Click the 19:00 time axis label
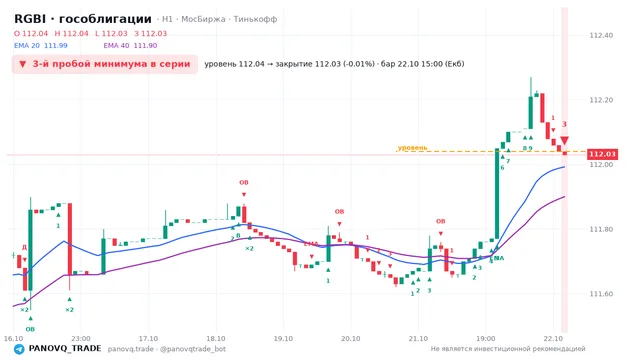 pyautogui.click(x=486, y=338)
